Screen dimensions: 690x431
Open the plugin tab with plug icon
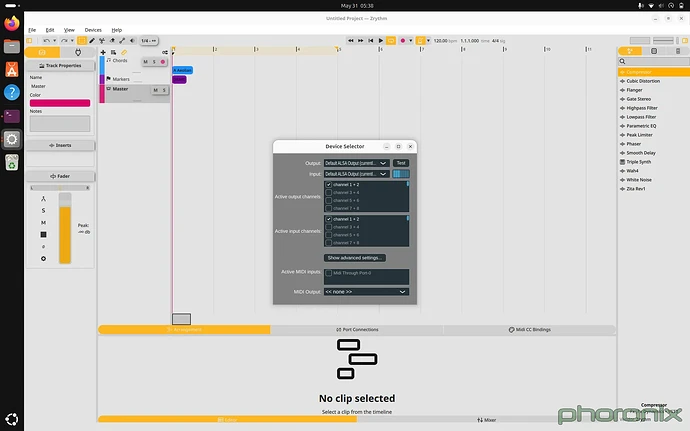pos(78,52)
